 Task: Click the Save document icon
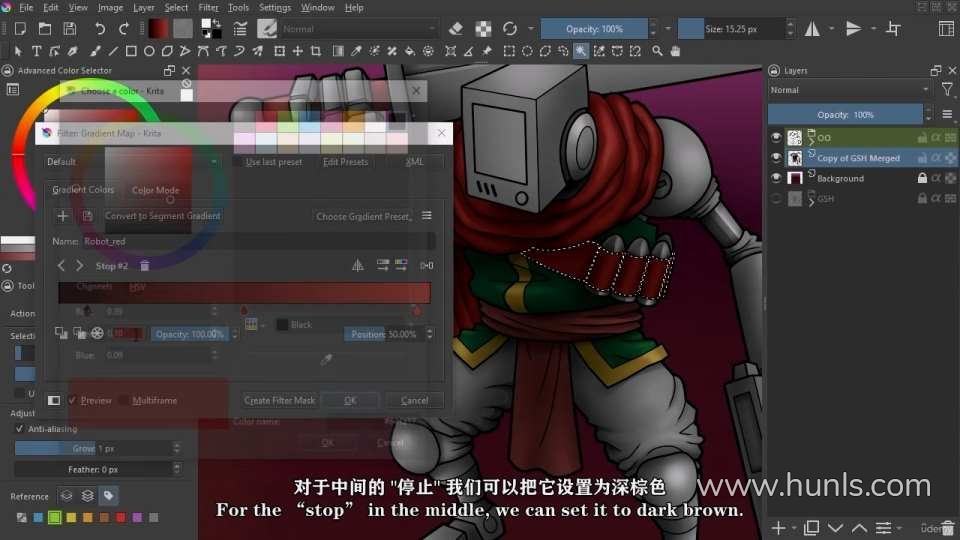pos(69,29)
